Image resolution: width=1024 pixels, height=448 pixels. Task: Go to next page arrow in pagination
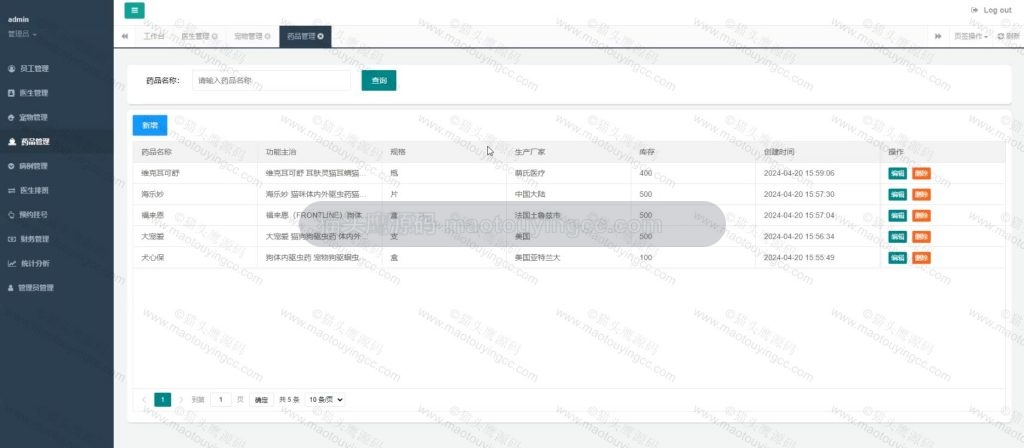coord(181,400)
